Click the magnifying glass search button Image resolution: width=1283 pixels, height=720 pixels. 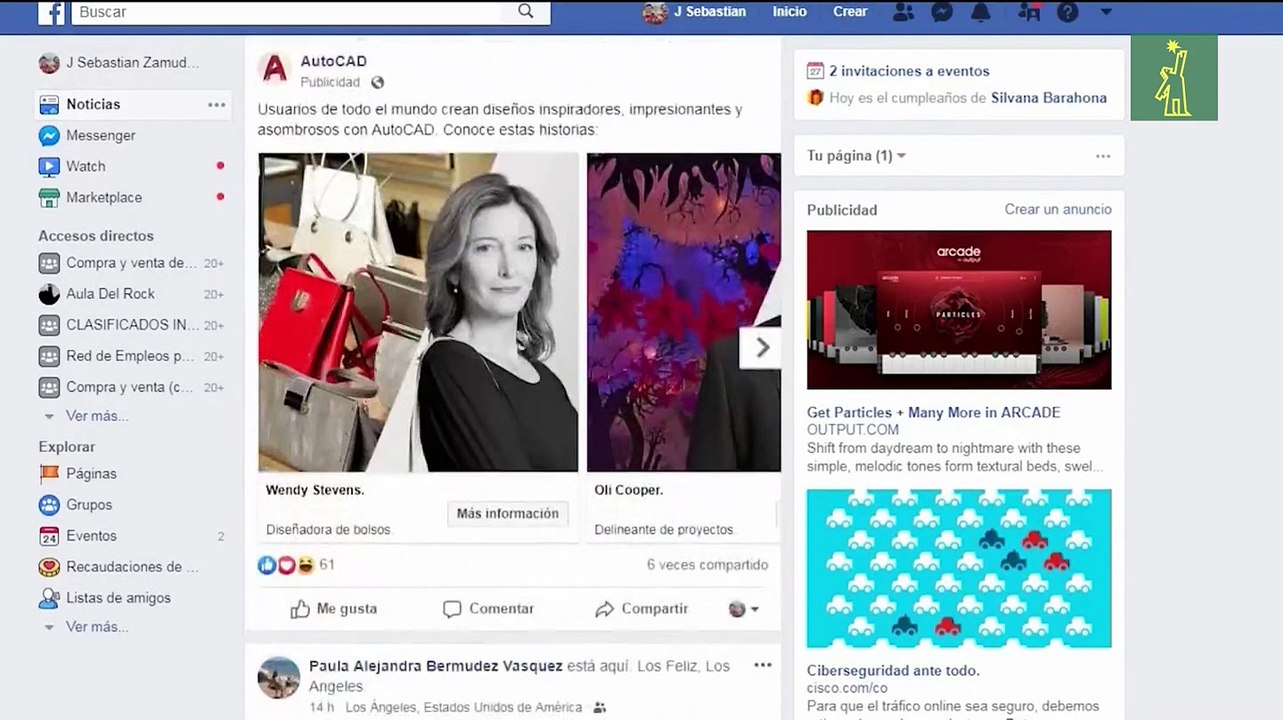pos(527,12)
